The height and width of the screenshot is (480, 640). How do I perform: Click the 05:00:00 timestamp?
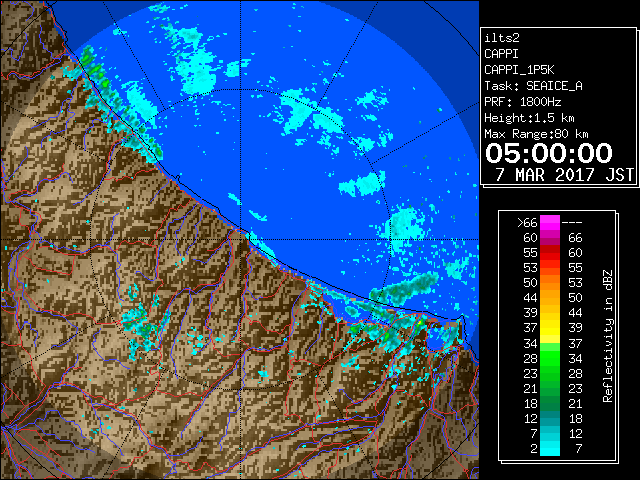[x=549, y=153]
